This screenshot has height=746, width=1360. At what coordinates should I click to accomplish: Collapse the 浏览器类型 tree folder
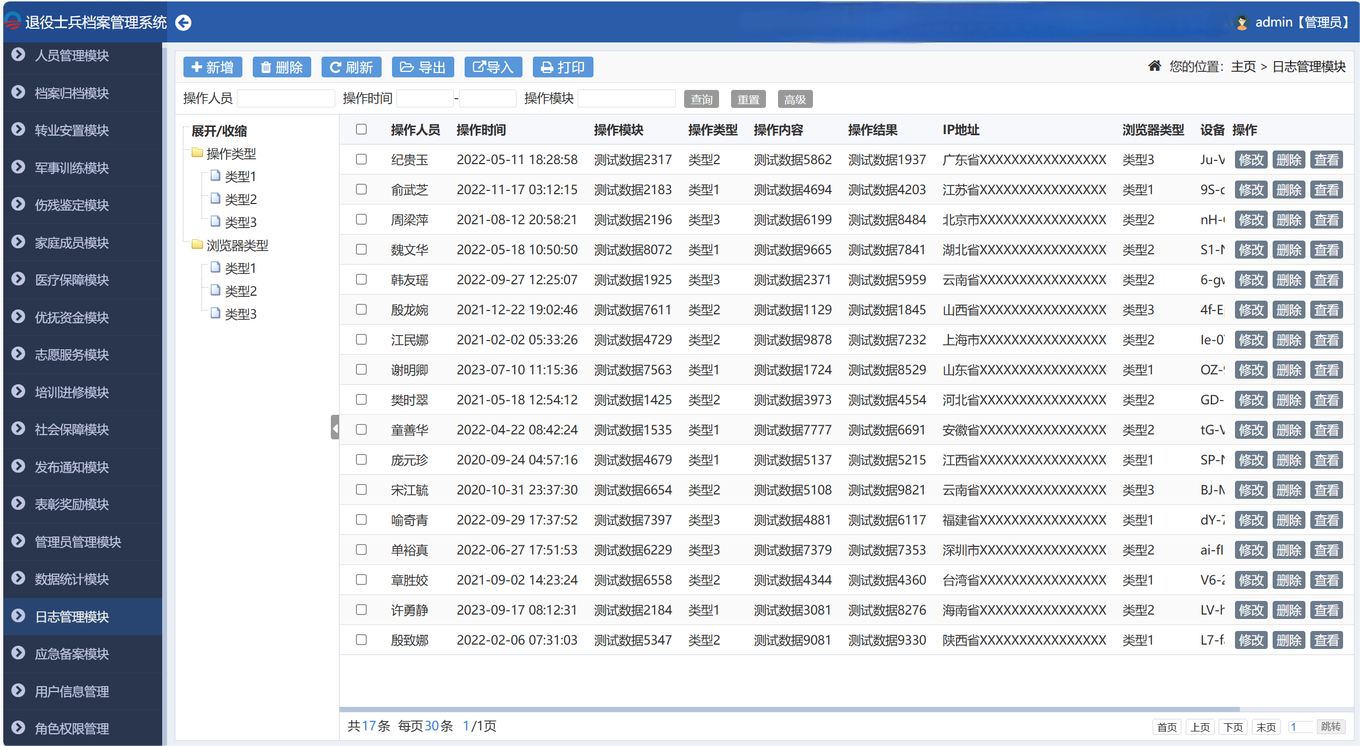(x=197, y=245)
